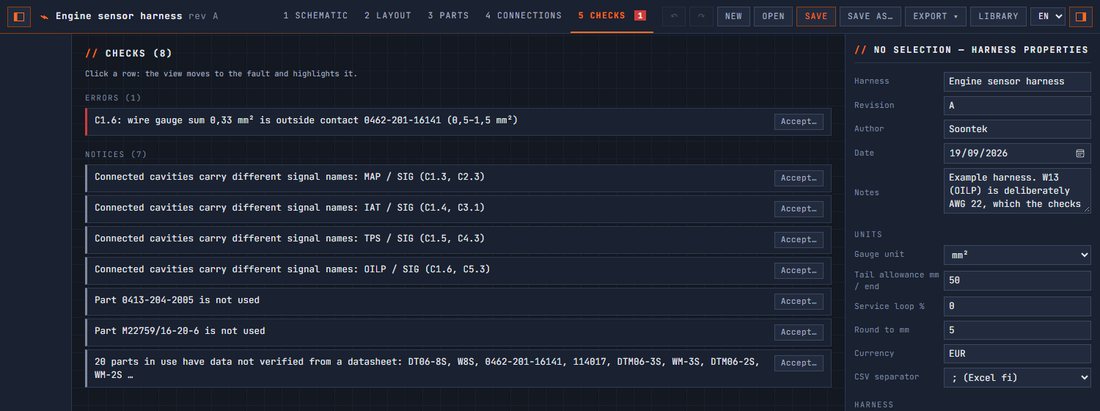Image resolution: width=1100 pixels, height=411 pixels.
Task: Accept the Part 0413-204-2005 notice
Action: pyautogui.click(x=798, y=302)
